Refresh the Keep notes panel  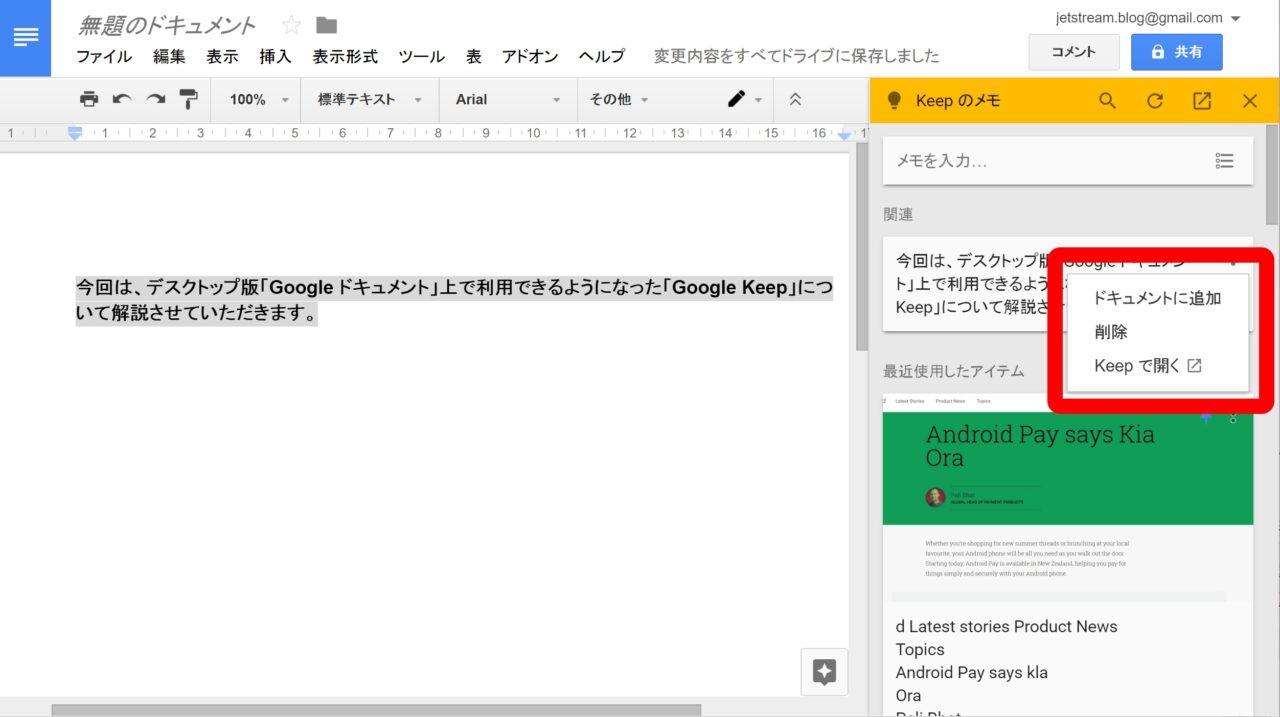click(x=1155, y=100)
